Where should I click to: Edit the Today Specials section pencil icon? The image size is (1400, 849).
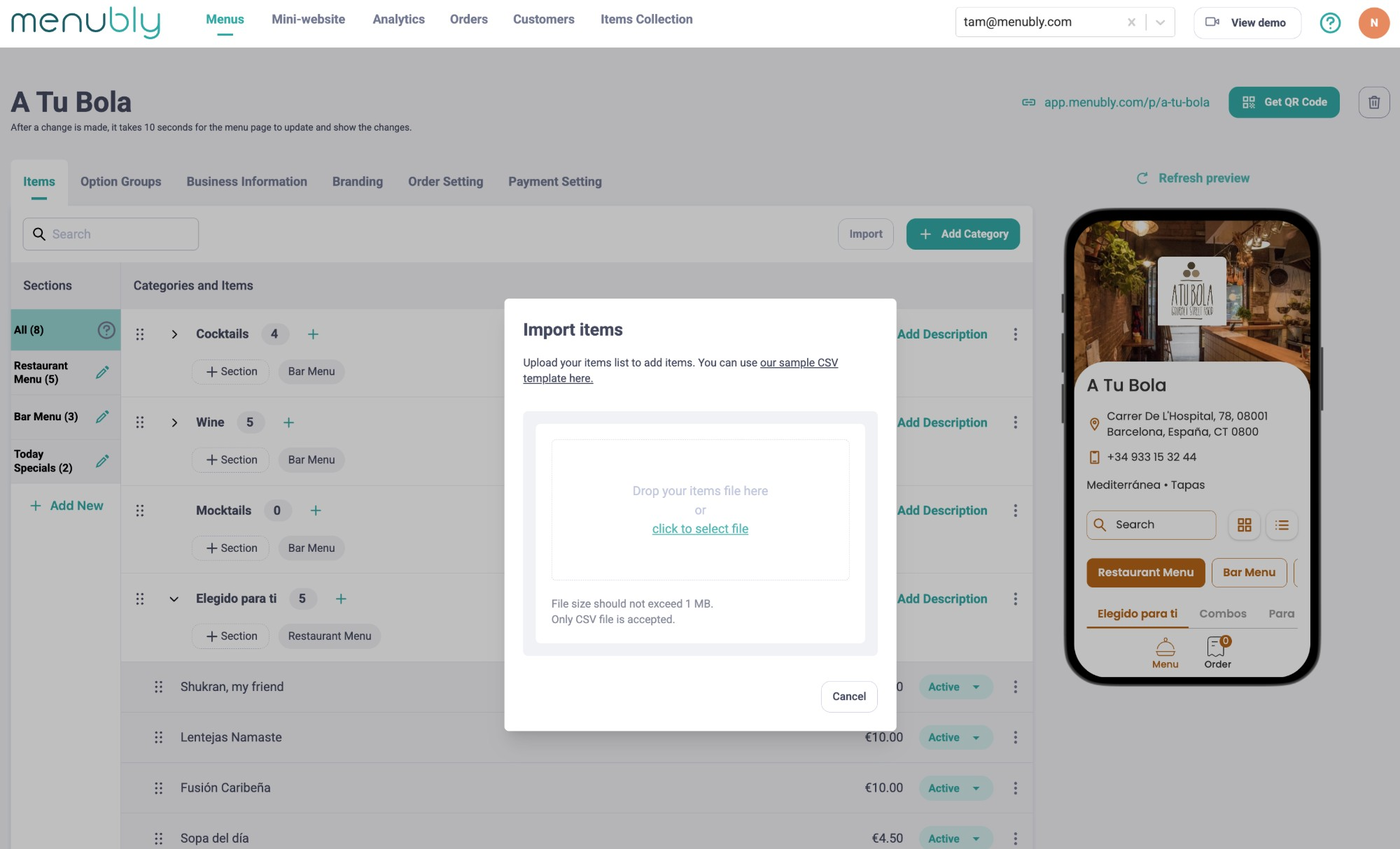102,461
